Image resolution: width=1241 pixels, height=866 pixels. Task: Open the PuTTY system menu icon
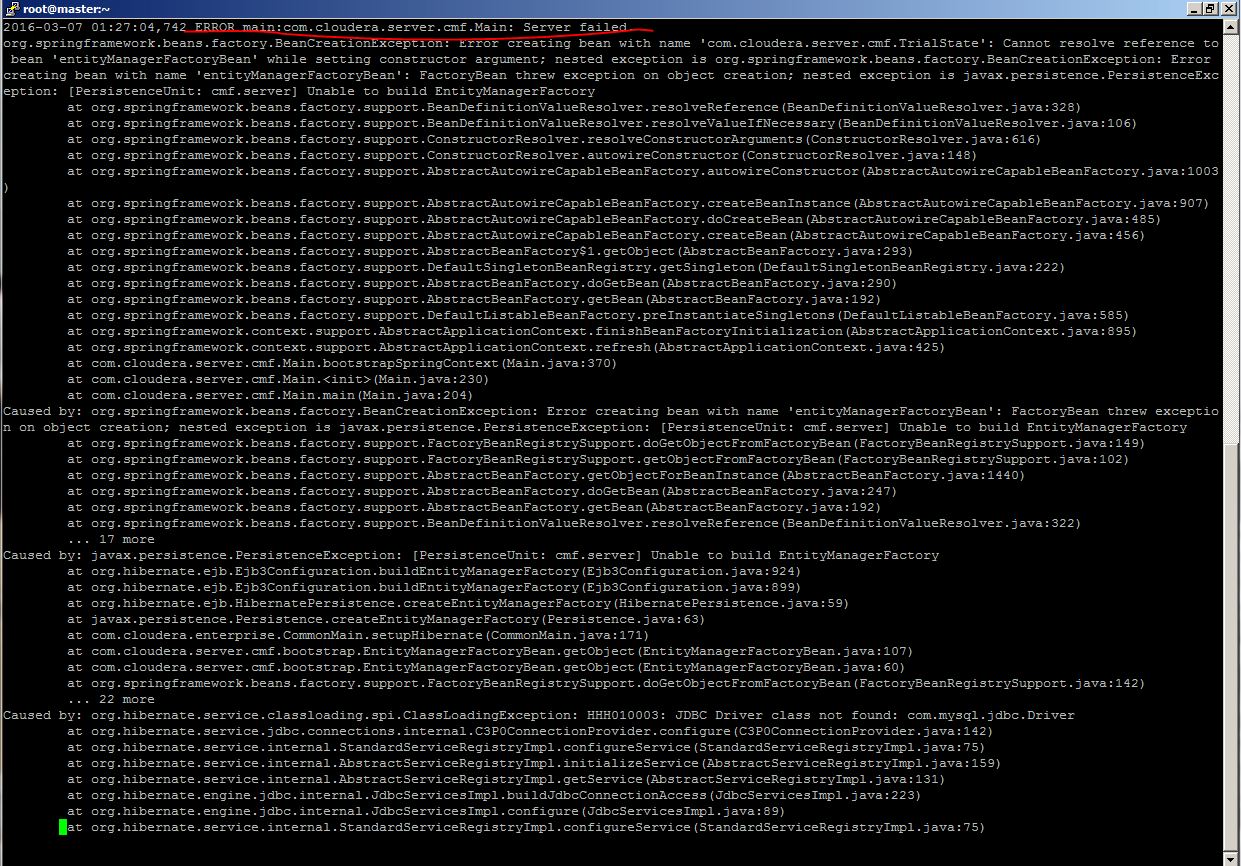(x=12, y=9)
